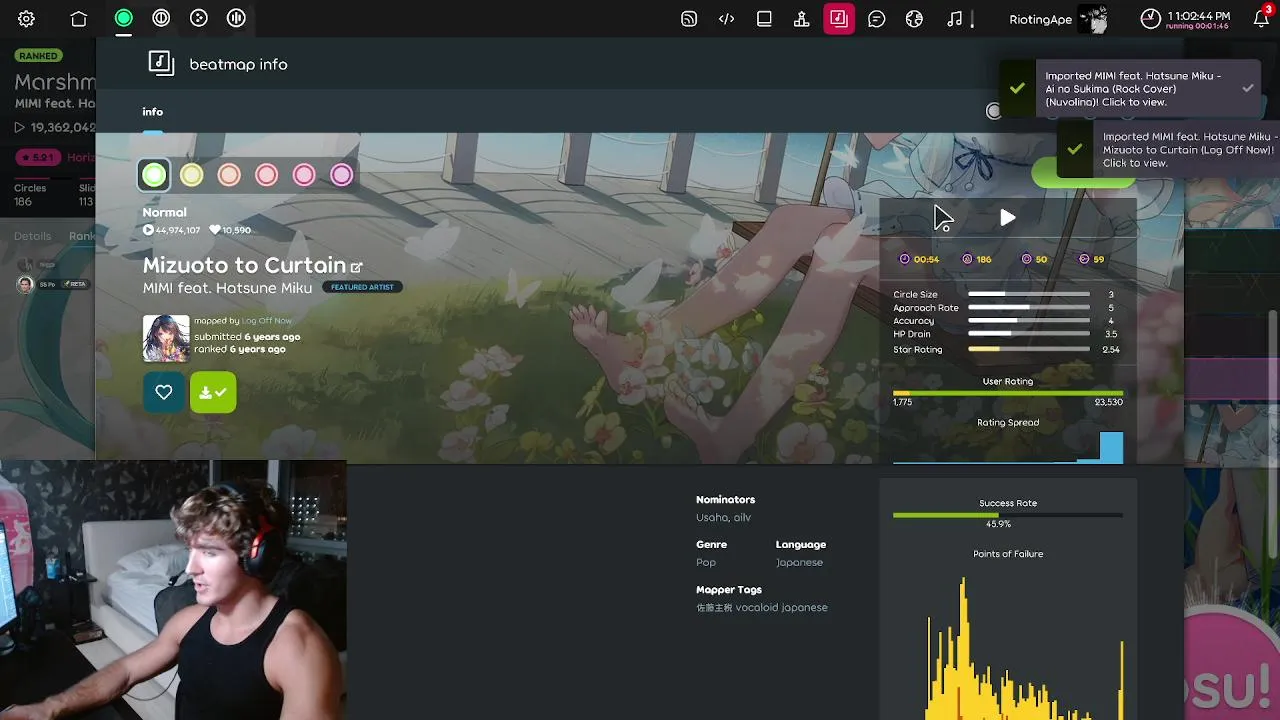Click the Star Rating bar

click(1029, 349)
